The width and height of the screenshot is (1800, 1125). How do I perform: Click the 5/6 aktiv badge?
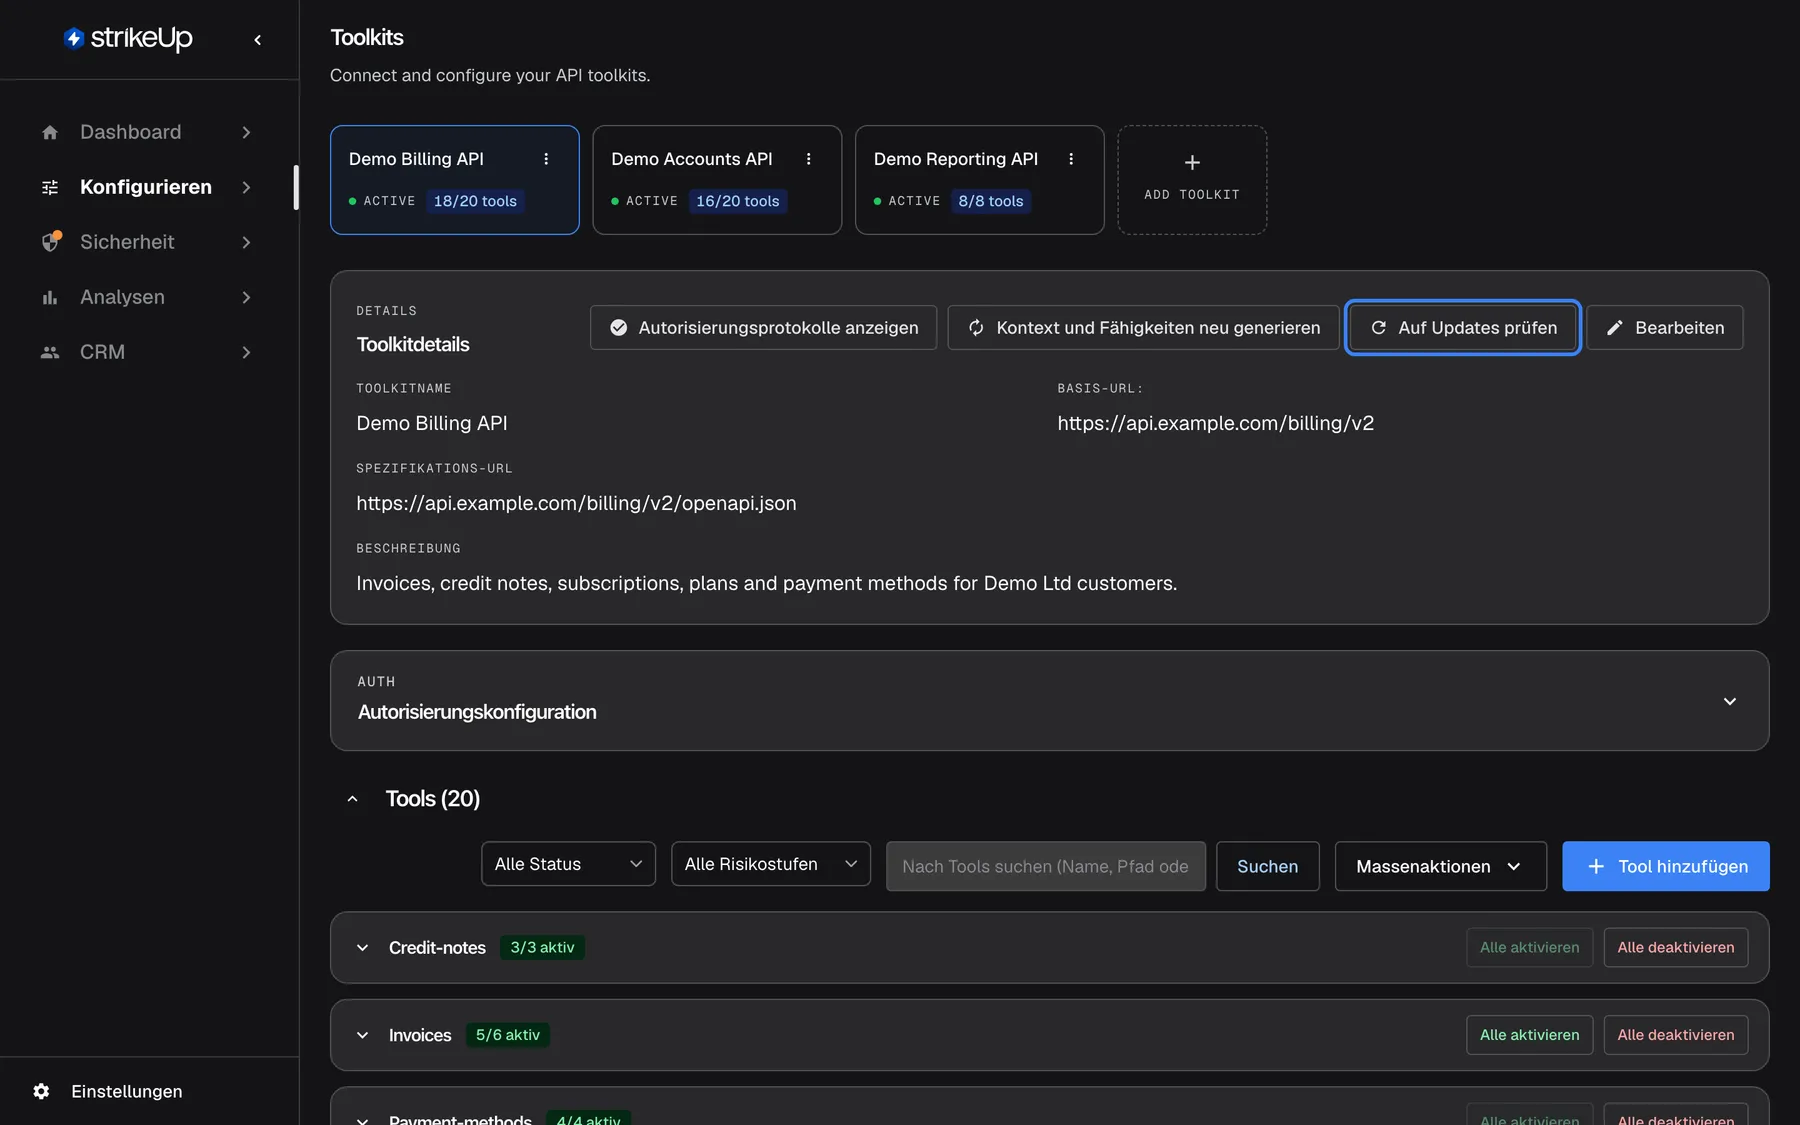(x=508, y=1035)
